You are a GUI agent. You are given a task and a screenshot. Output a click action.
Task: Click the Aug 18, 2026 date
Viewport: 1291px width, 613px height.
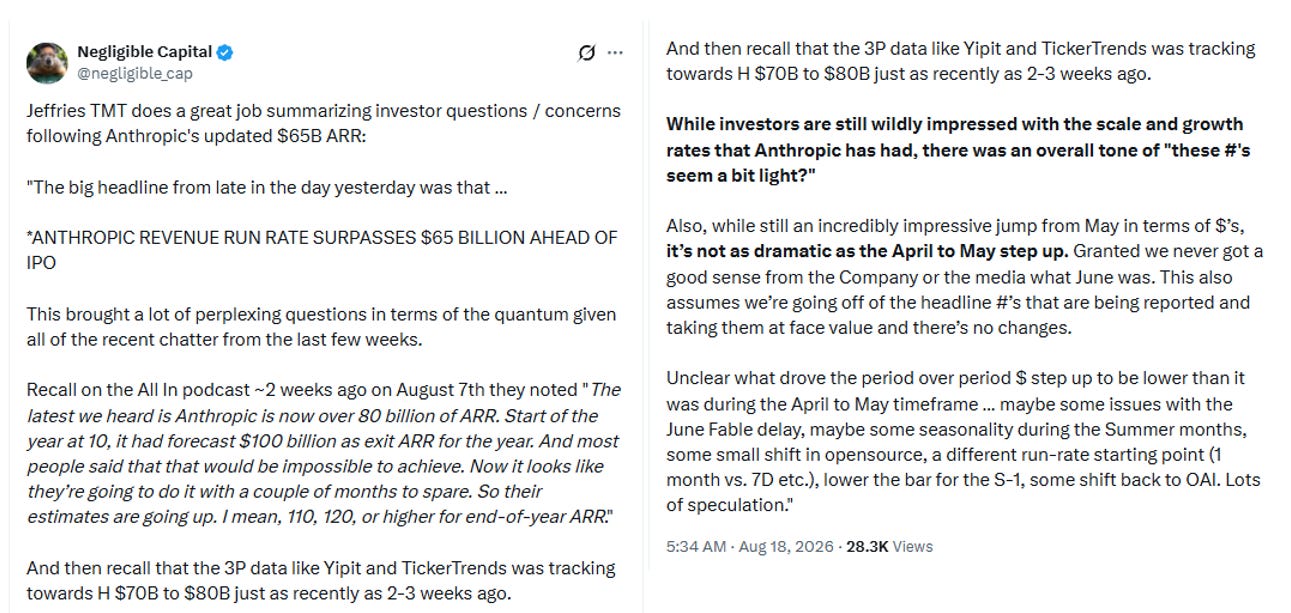775,546
